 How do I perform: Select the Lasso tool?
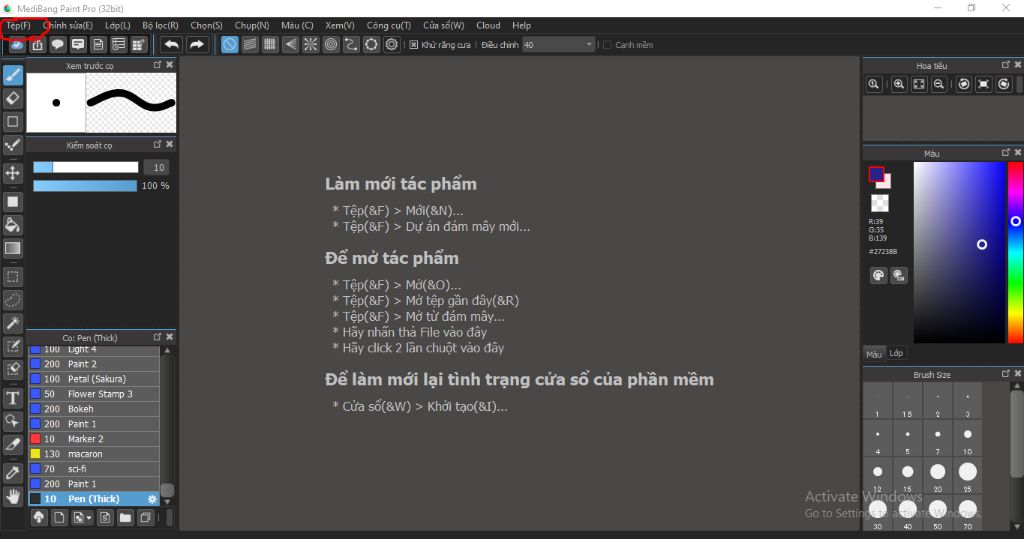tap(12, 300)
